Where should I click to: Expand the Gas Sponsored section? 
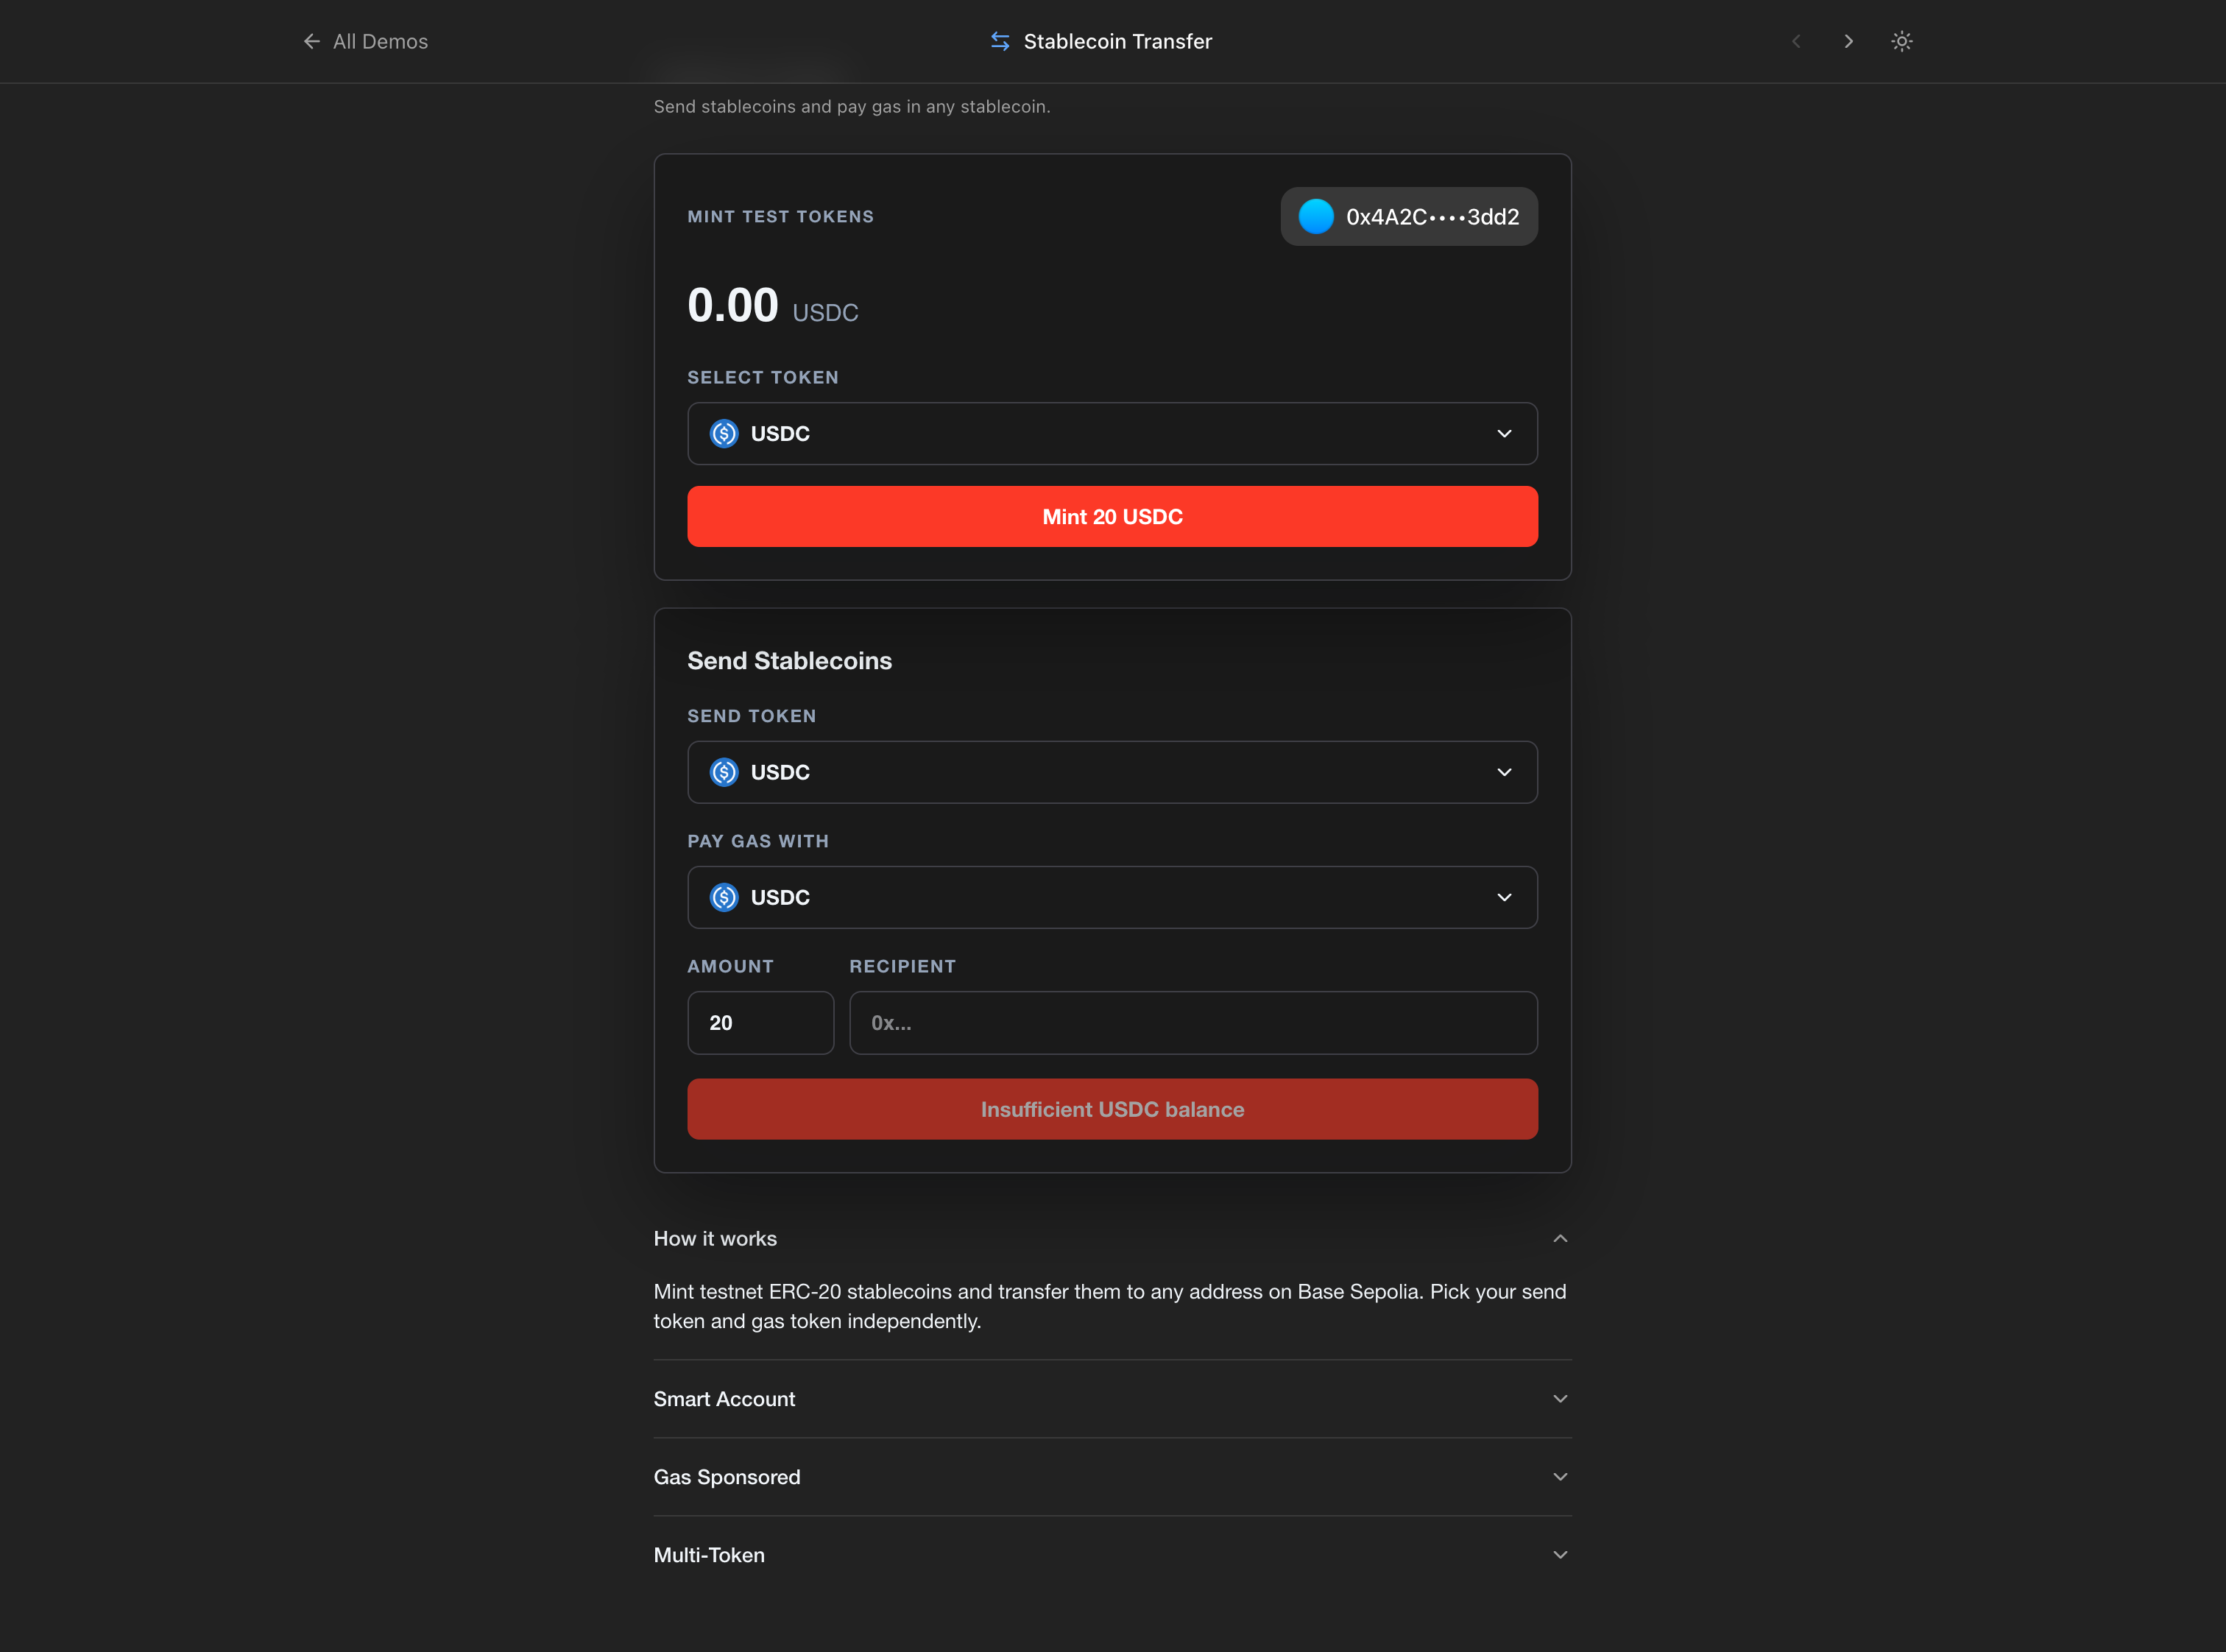1559,1477
